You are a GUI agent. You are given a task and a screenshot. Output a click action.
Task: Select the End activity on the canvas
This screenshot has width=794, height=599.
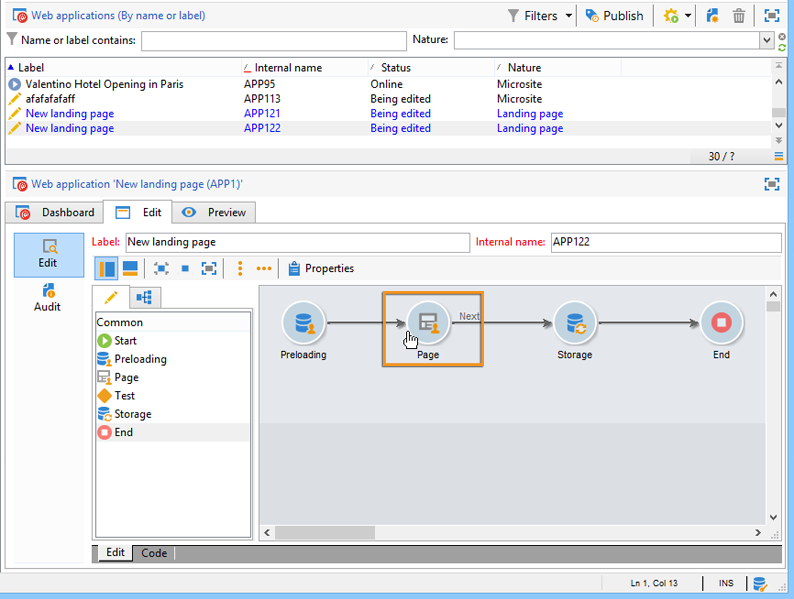(x=721, y=323)
